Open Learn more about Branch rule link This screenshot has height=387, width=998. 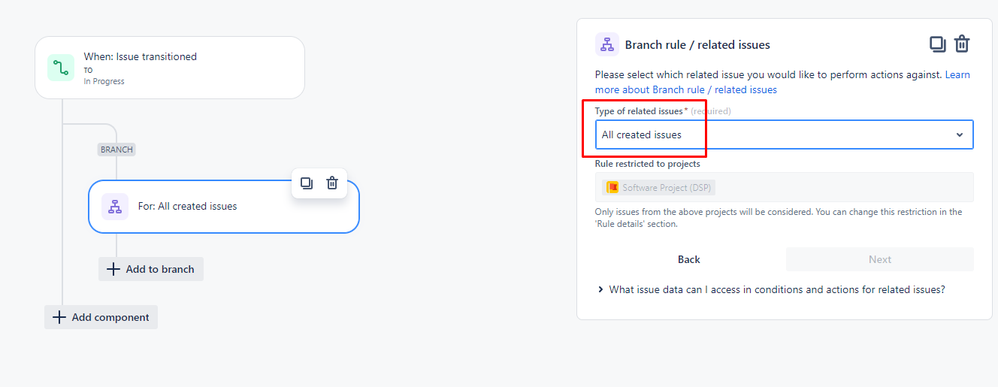783,82
